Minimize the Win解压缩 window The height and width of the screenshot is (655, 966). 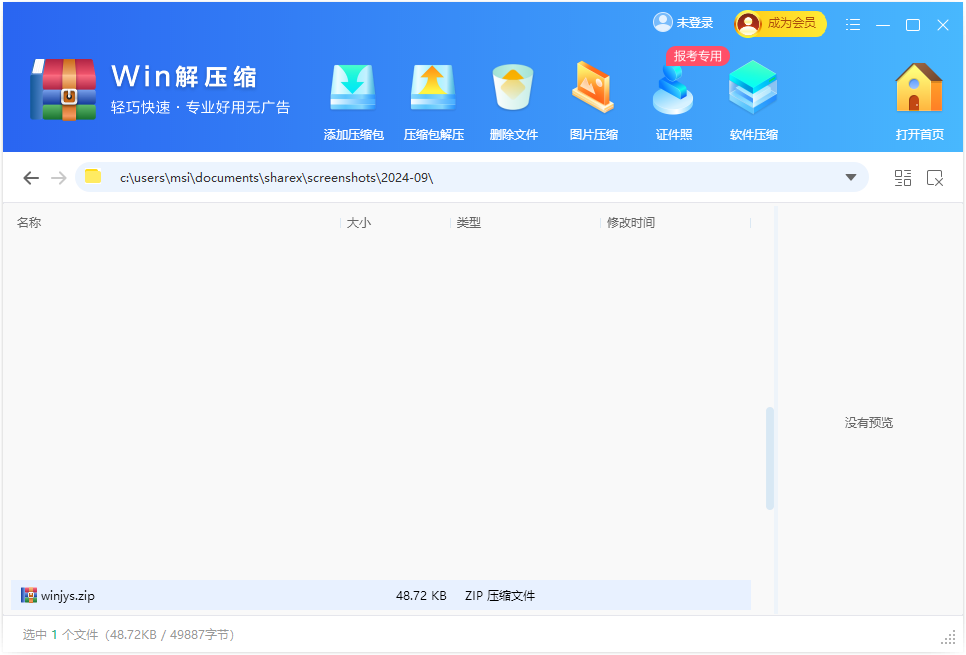(x=883, y=25)
